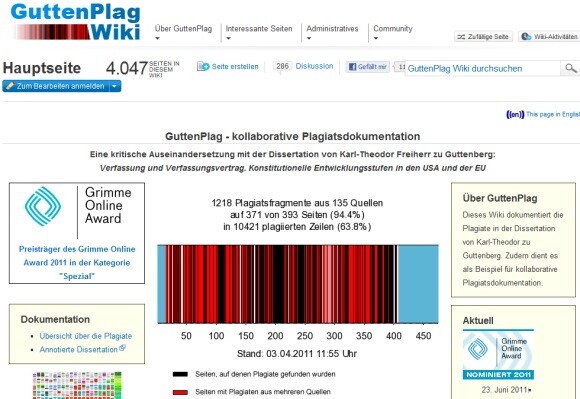Click the Hauptseite page title
Screen dimensions: 580x399
click(42, 68)
